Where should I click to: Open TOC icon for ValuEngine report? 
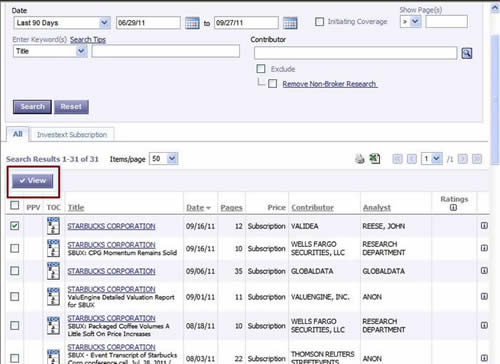[x=53, y=297]
